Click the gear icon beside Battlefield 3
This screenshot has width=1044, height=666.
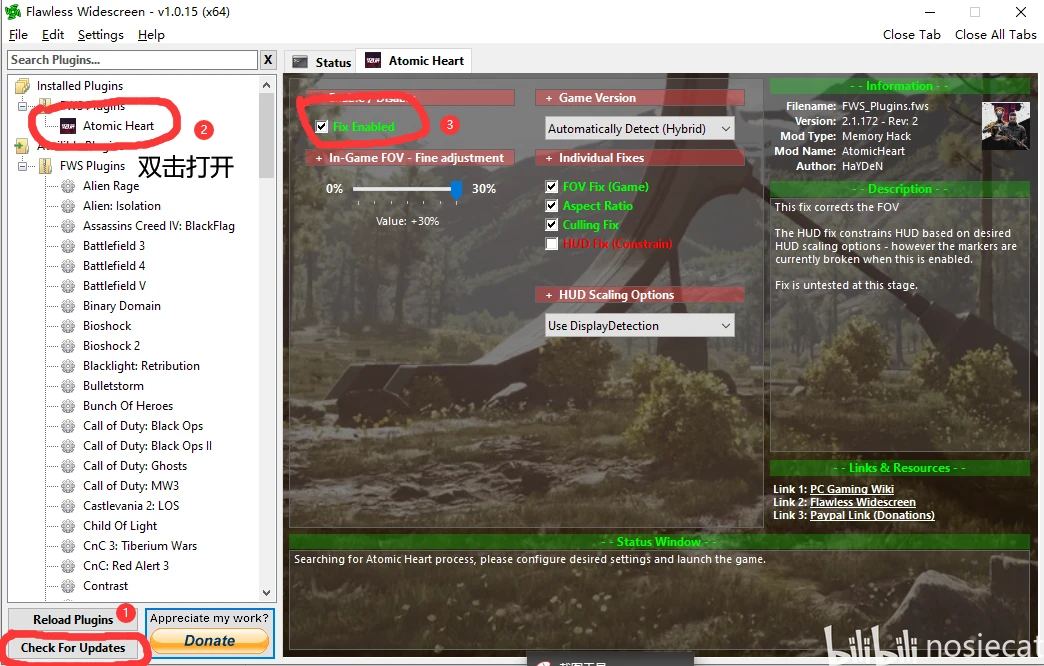click(68, 246)
